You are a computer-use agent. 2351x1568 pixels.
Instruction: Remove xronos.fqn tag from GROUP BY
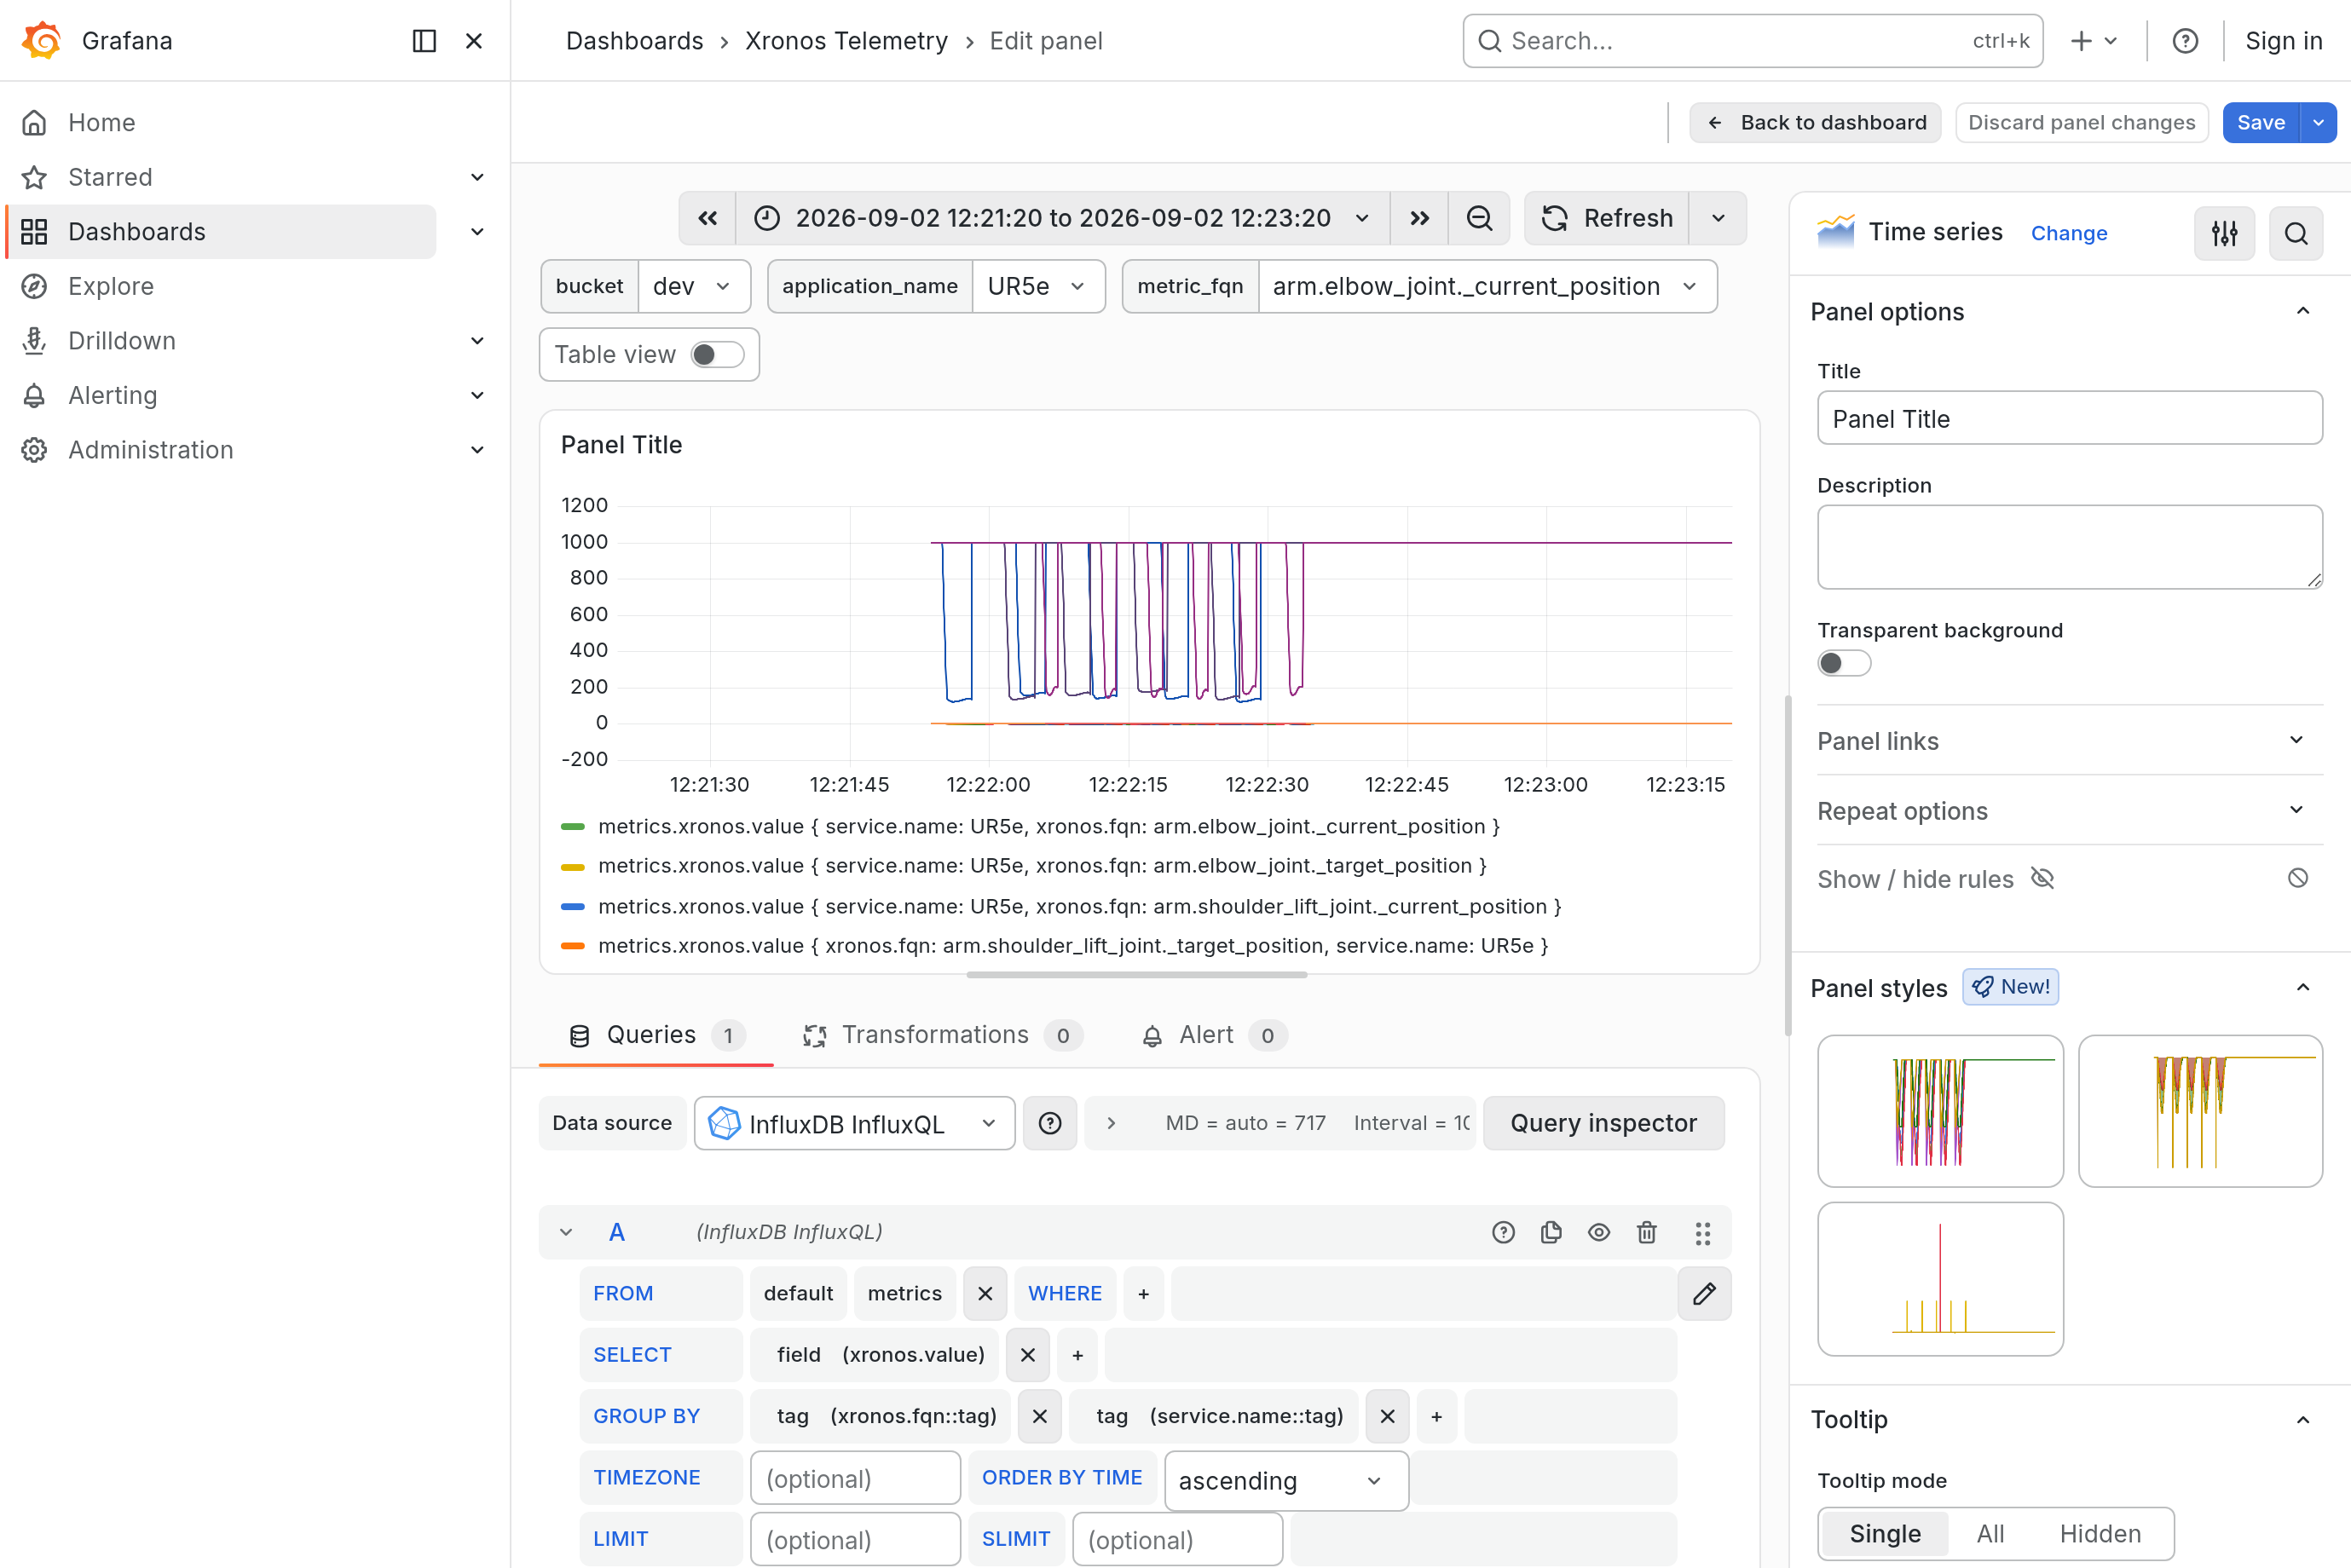[1040, 1416]
